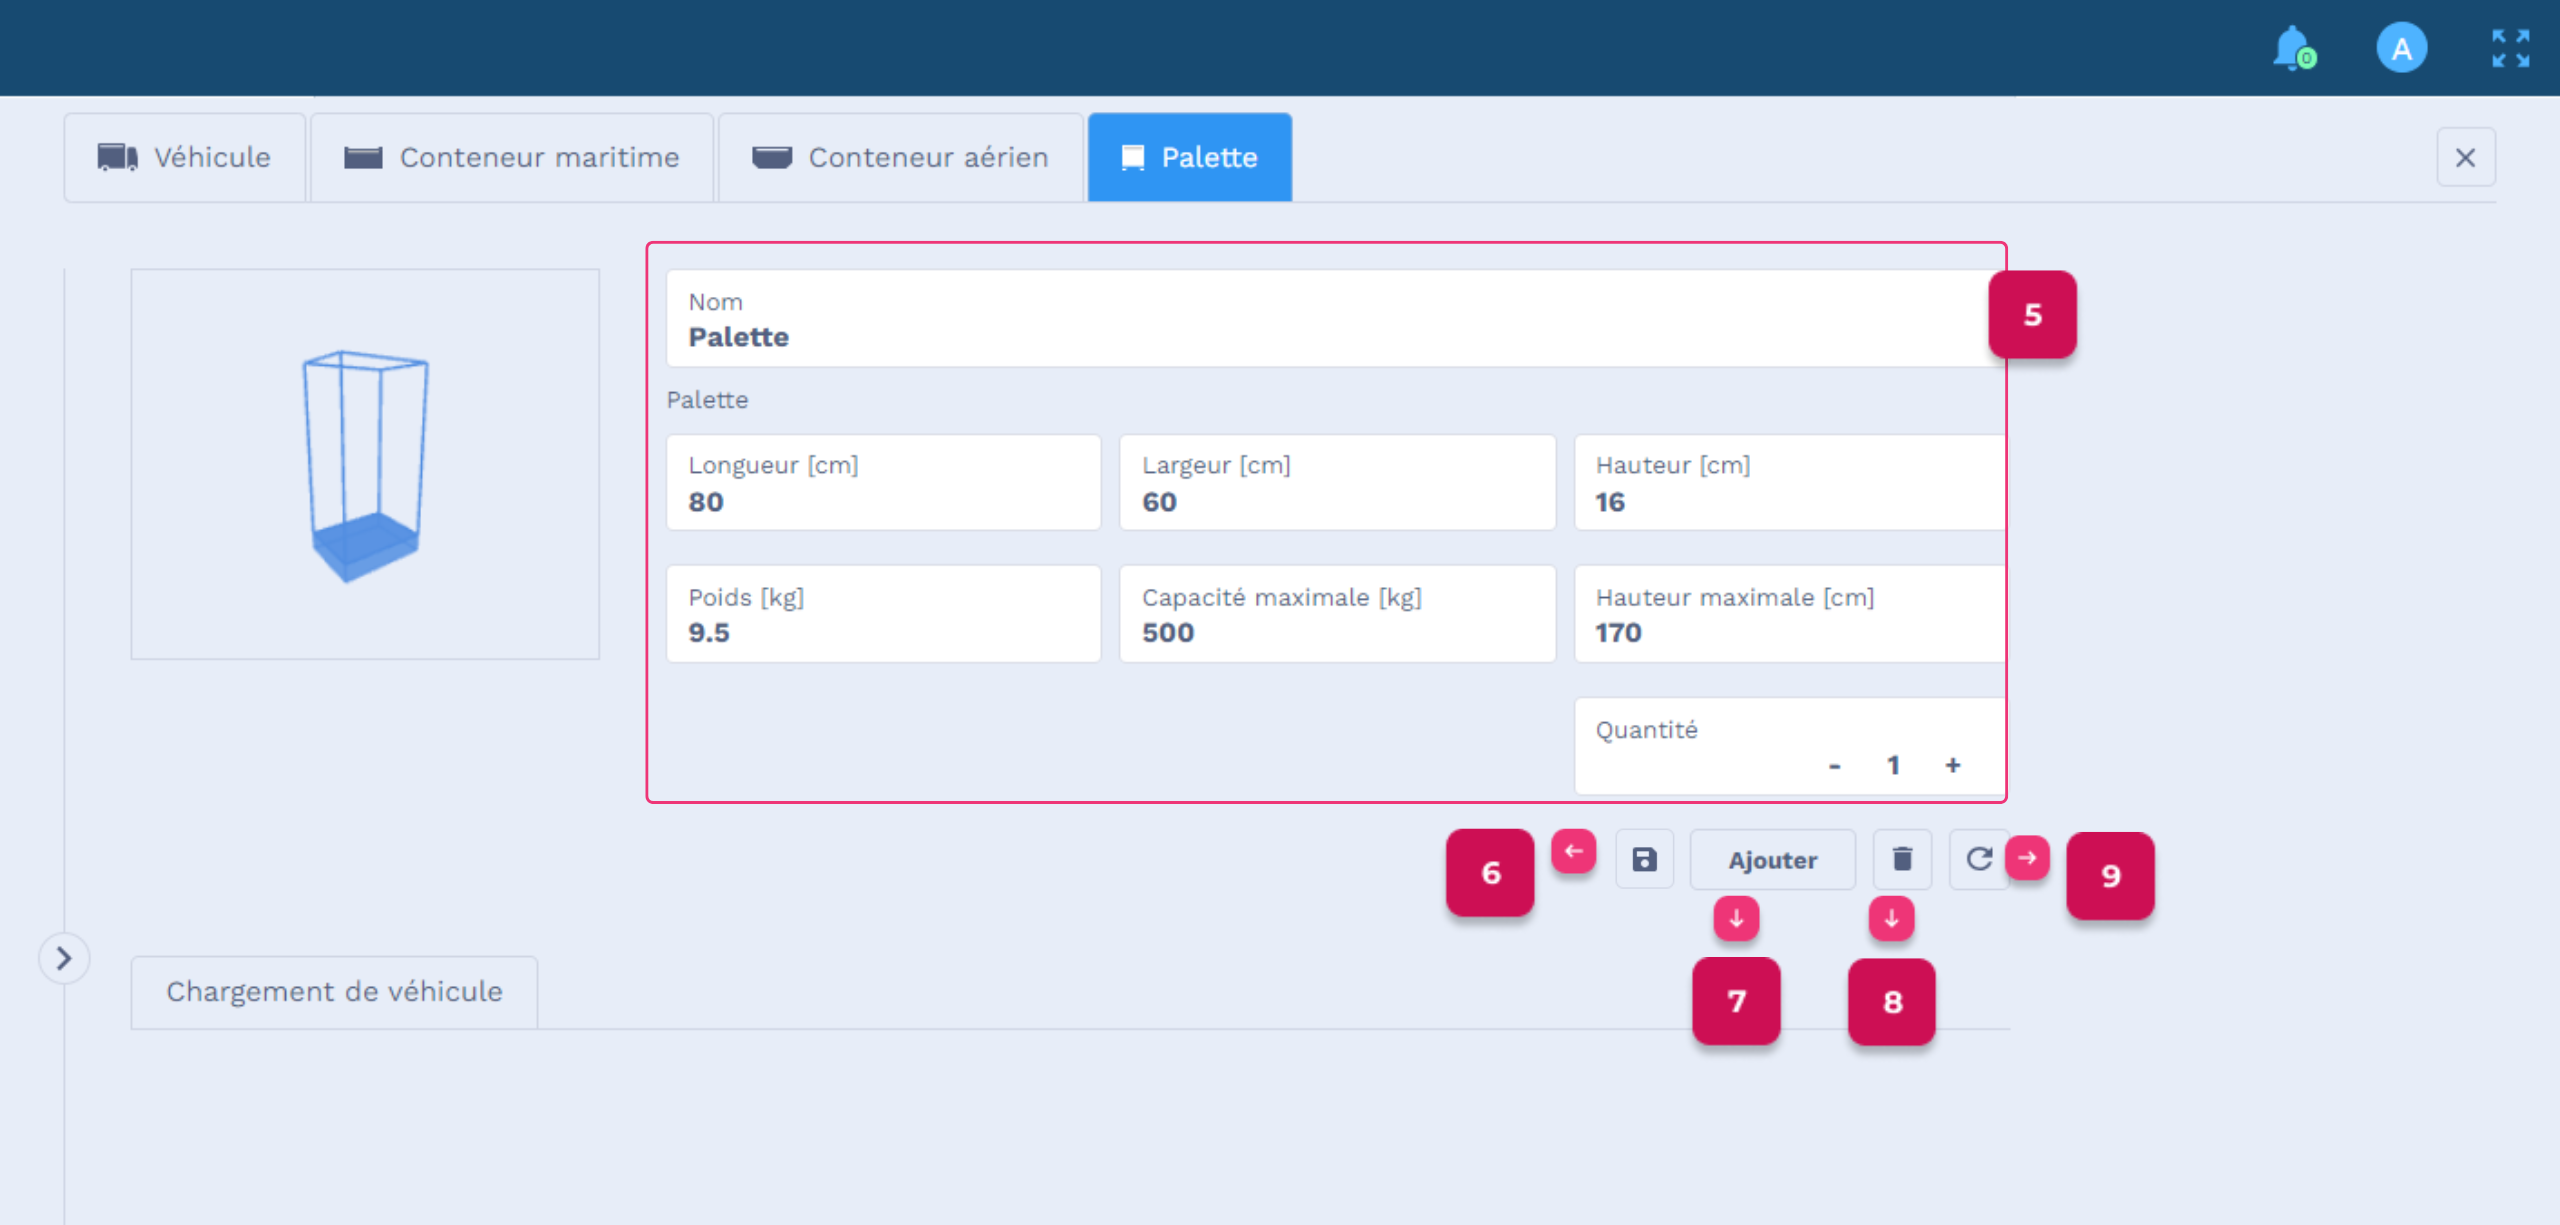
Task: Click the trash delete icon
Action: (1901, 859)
